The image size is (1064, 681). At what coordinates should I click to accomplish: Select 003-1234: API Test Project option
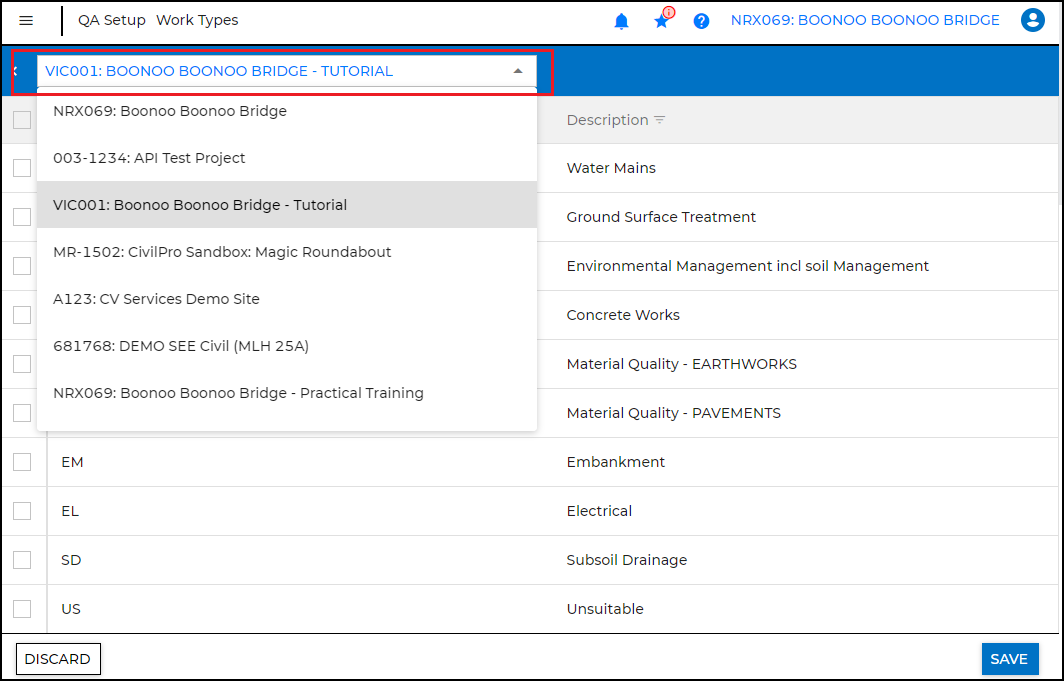[x=287, y=158]
